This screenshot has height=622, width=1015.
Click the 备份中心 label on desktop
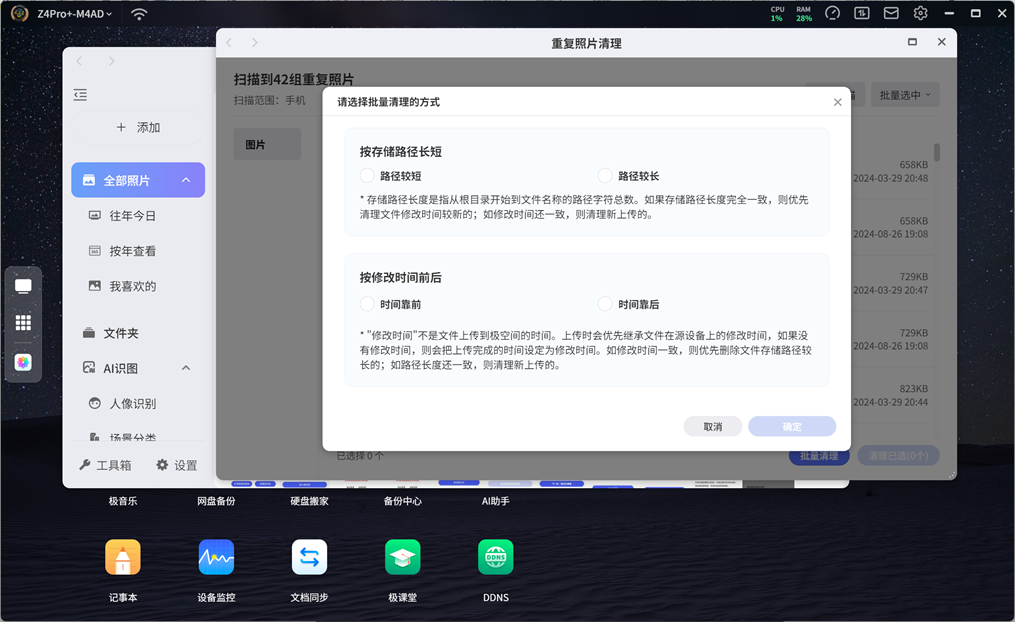(403, 501)
